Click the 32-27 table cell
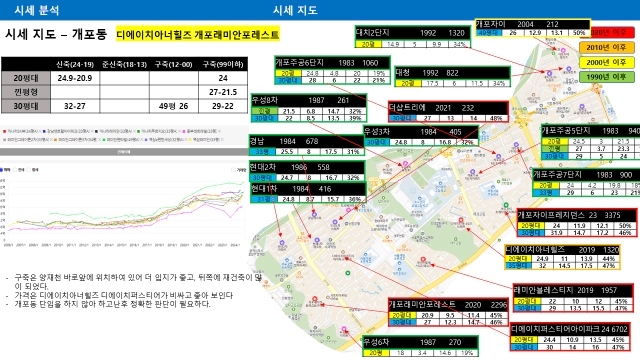Image resolution: width=640 pixels, height=360 pixels. [x=75, y=106]
